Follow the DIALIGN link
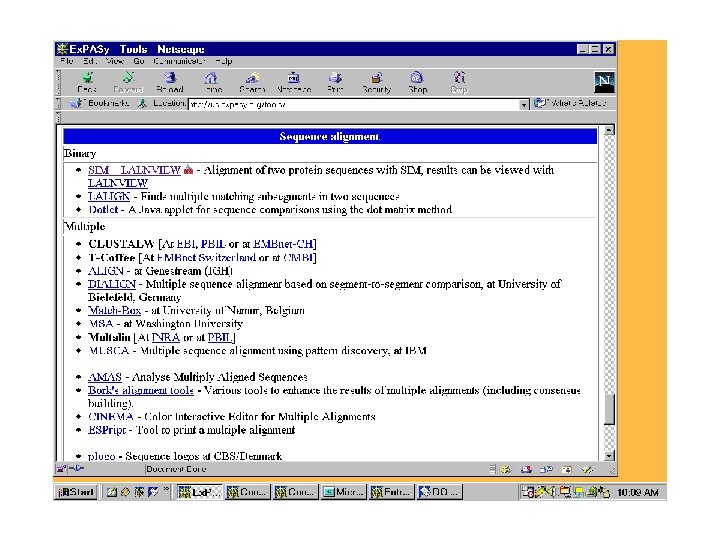 (x=112, y=284)
